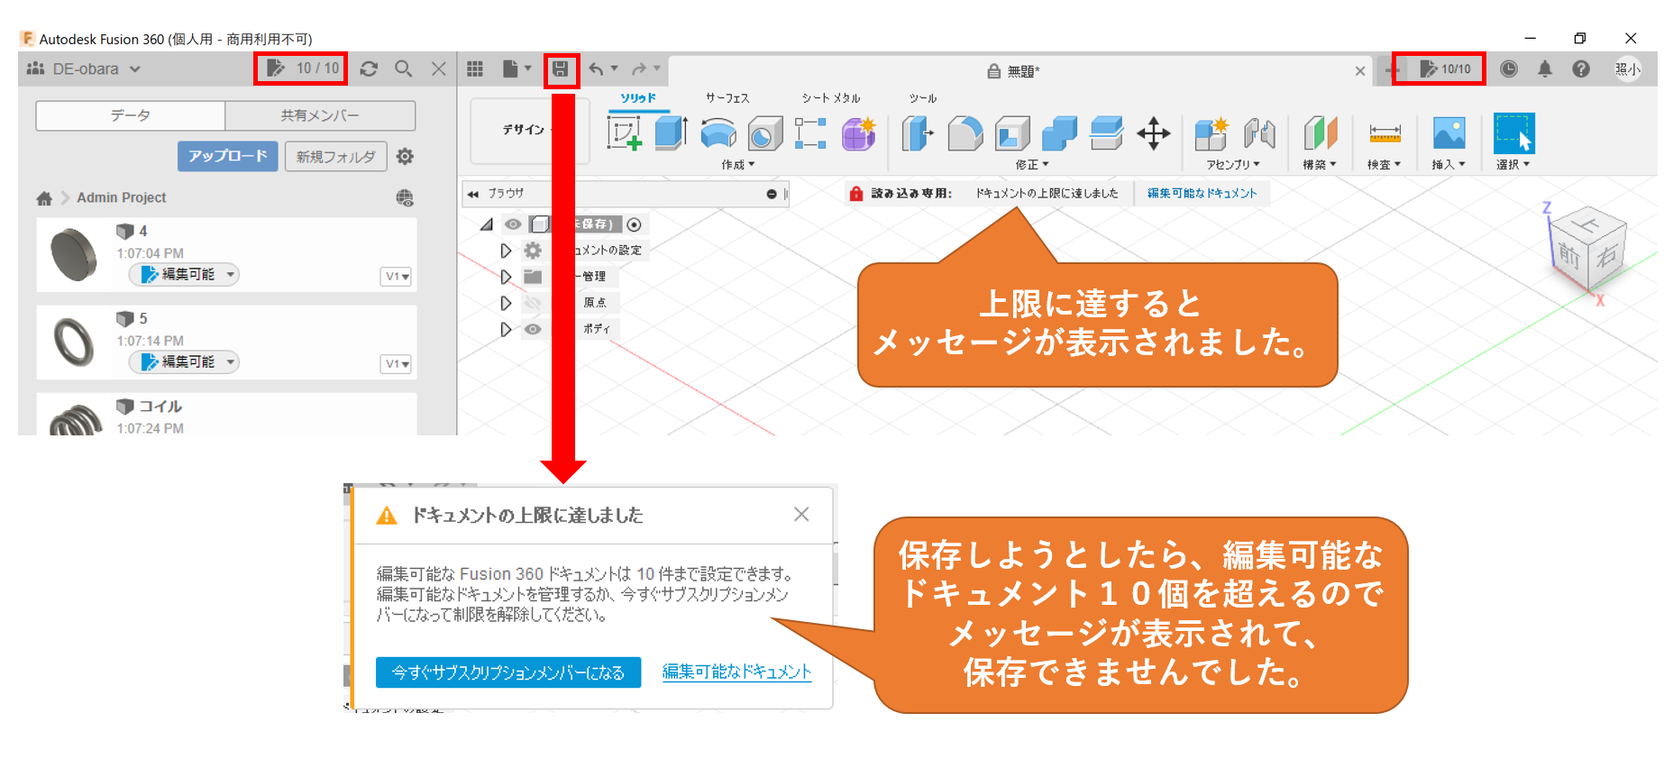Image resolution: width=1673 pixels, height=768 pixels.
Task: Click the Offset Plane construct icon
Action: [x=1320, y=133]
